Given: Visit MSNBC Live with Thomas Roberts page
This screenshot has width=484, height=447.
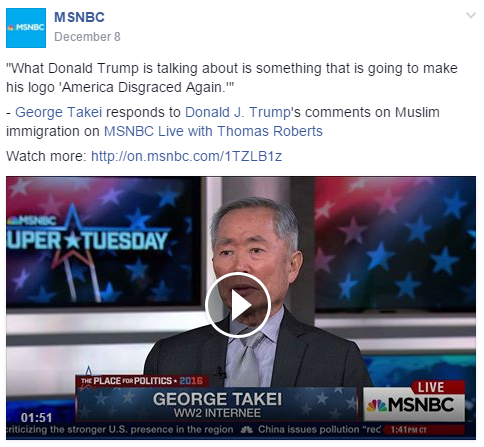Looking at the screenshot, I should (213, 131).
